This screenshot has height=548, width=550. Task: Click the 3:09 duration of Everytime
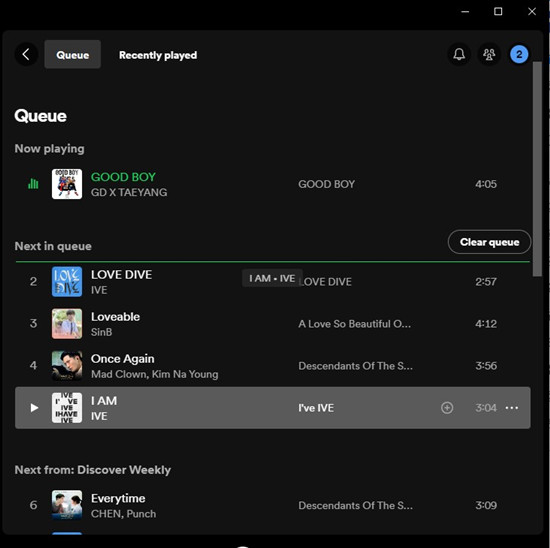486,505
